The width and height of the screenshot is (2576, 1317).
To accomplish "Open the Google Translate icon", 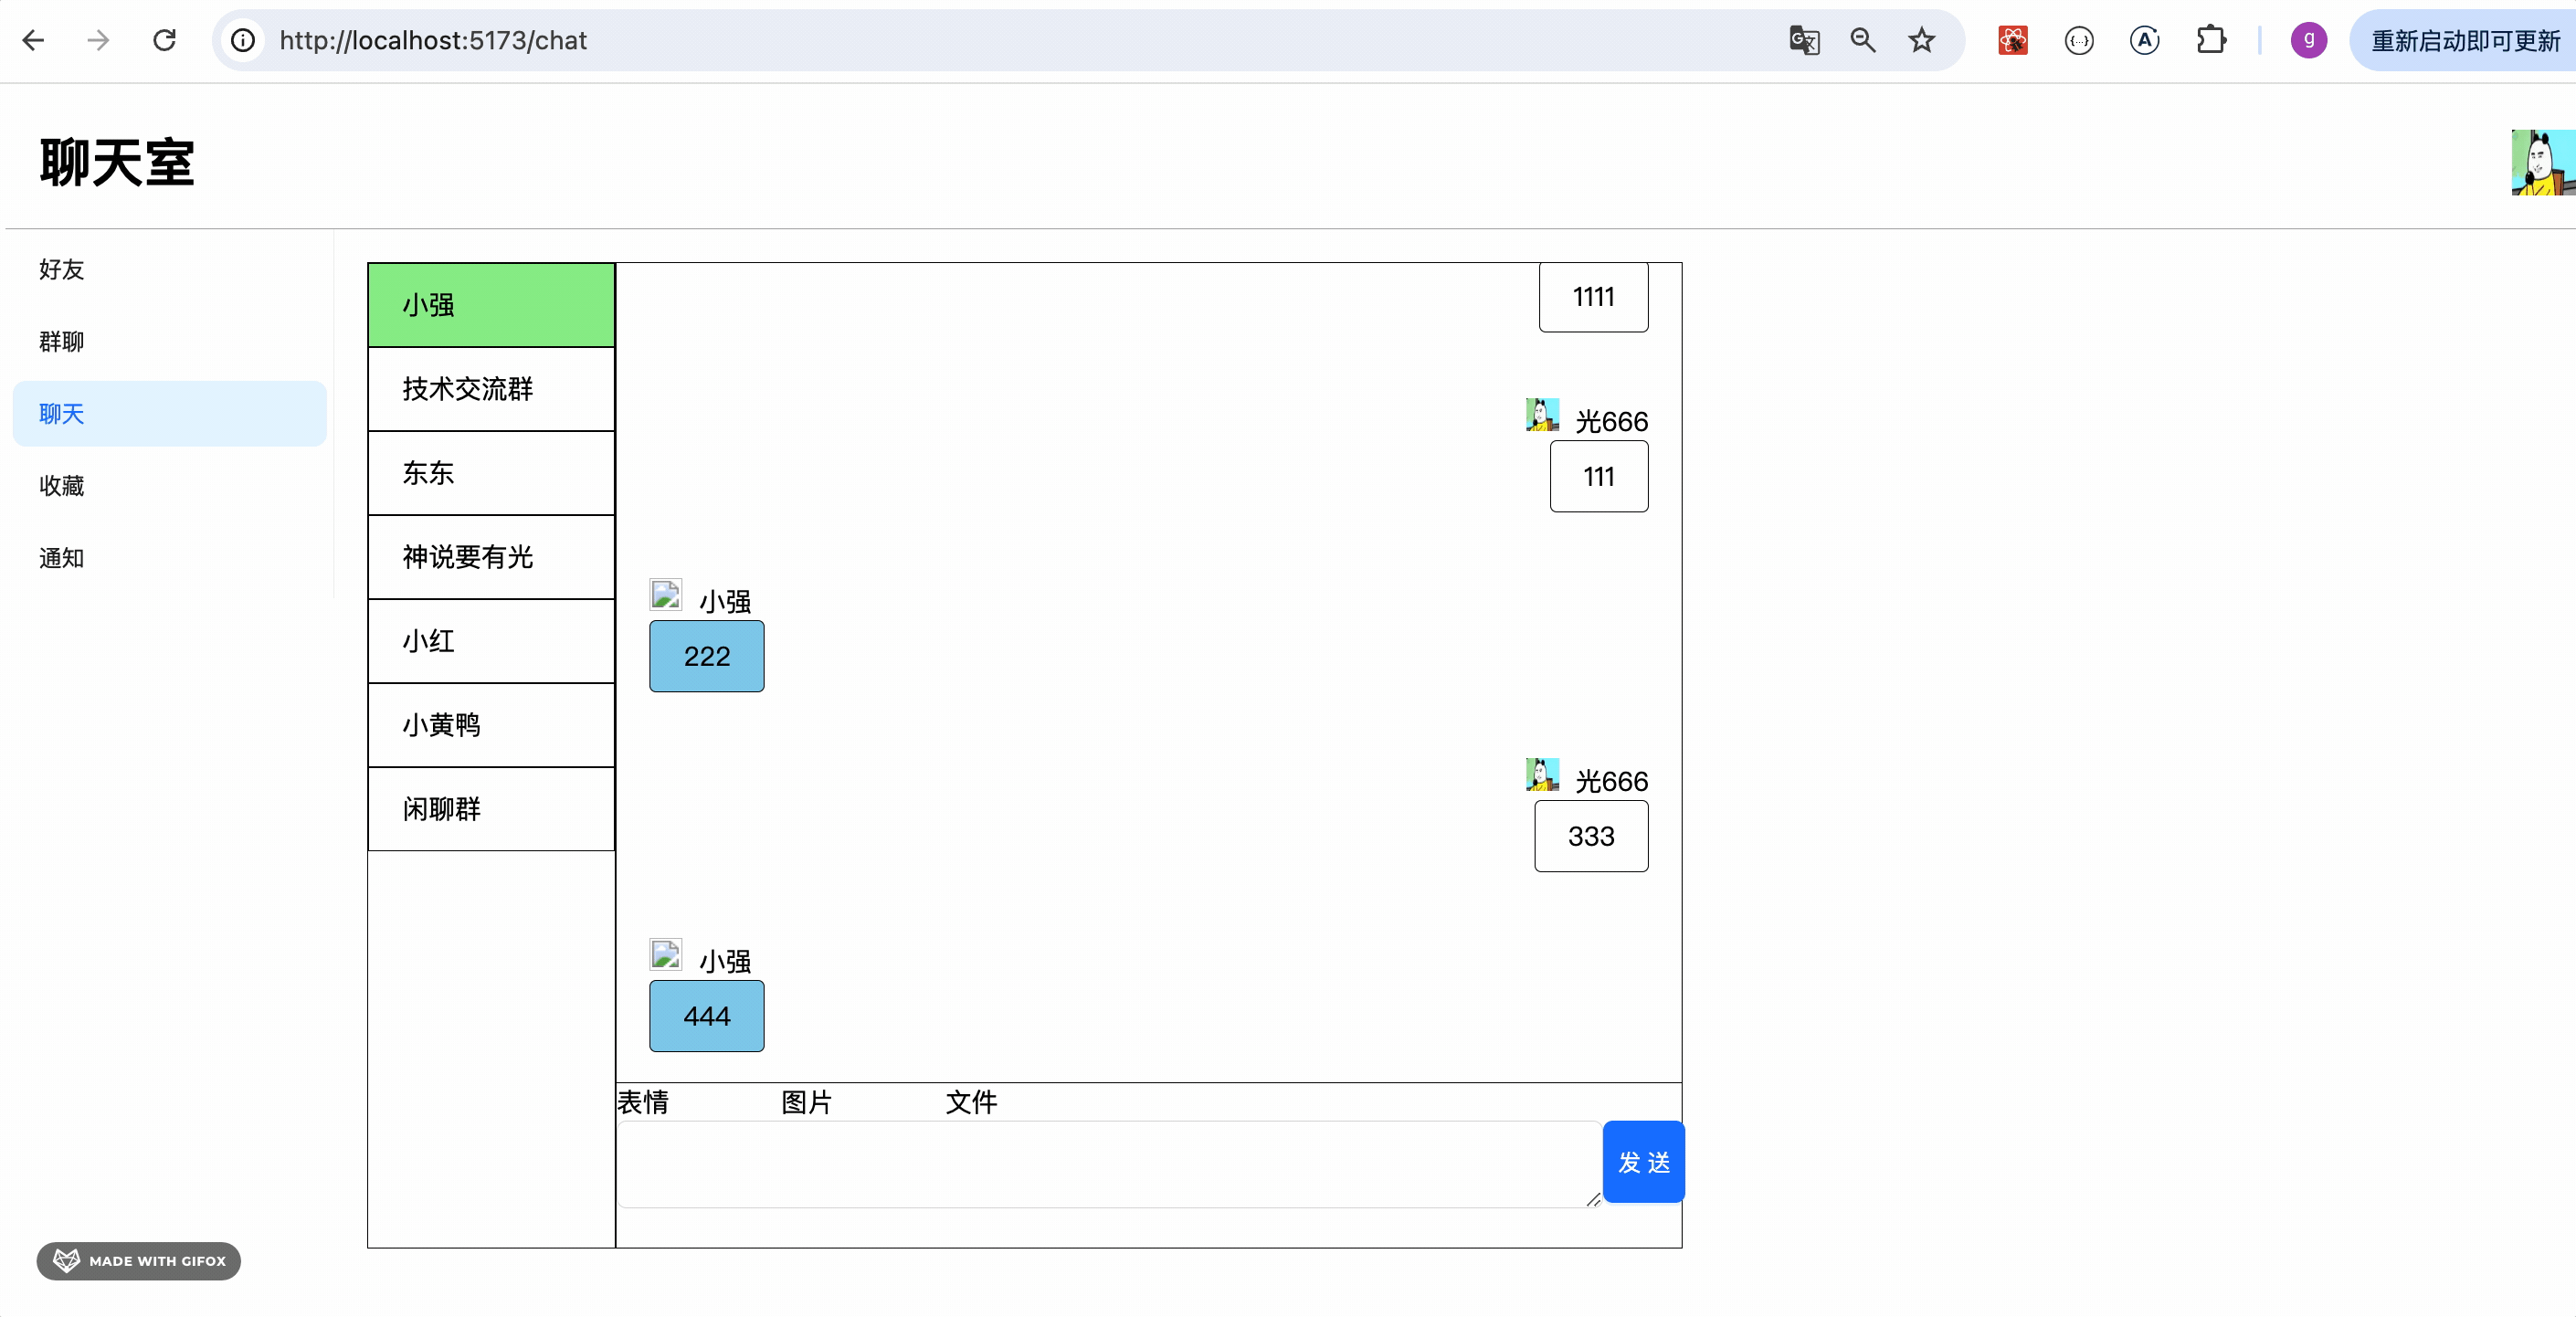I will click(1803, 40).
